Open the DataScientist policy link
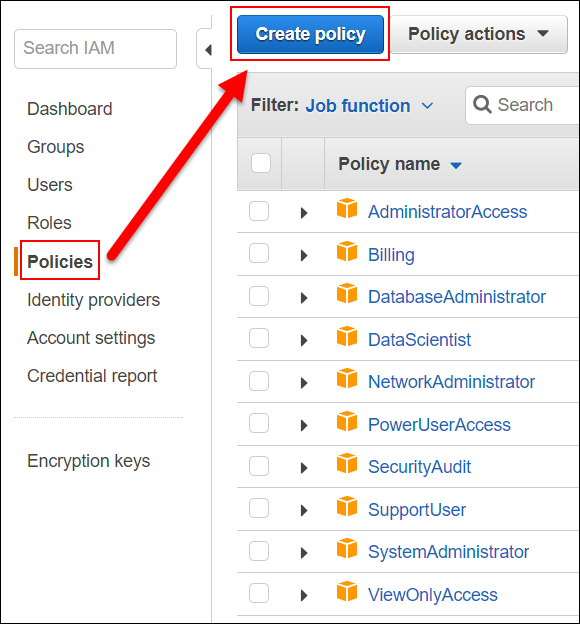 (420, 339)
